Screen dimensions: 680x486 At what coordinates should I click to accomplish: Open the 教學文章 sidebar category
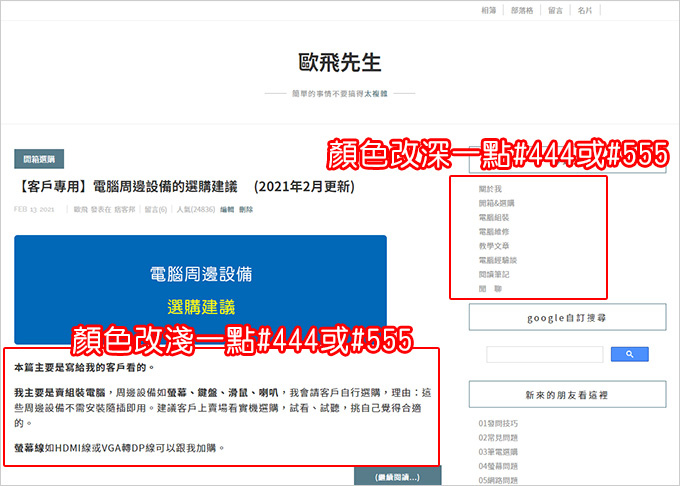pyautogui.click(x=494, y=246)
